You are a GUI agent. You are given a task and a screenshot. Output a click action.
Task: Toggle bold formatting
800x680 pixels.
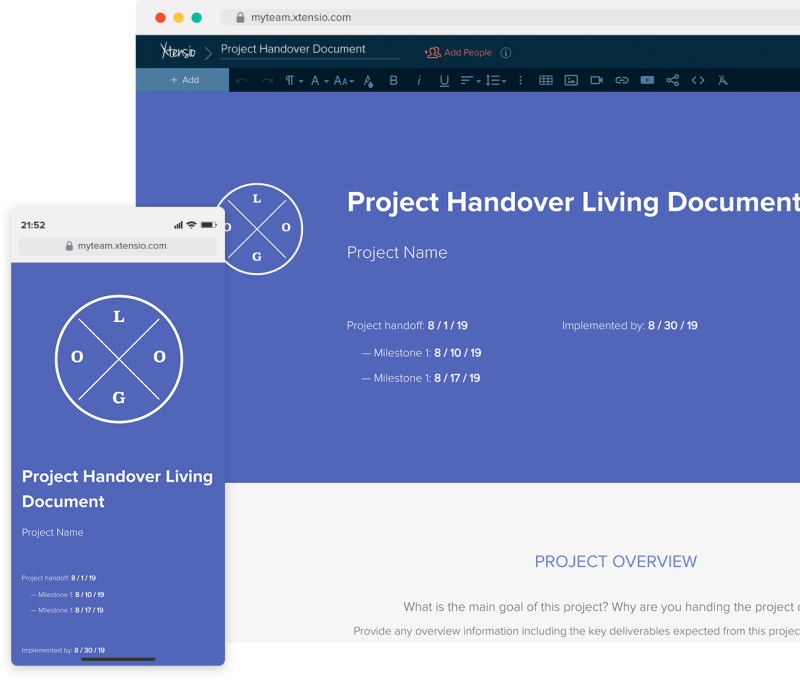click(393, 81)
